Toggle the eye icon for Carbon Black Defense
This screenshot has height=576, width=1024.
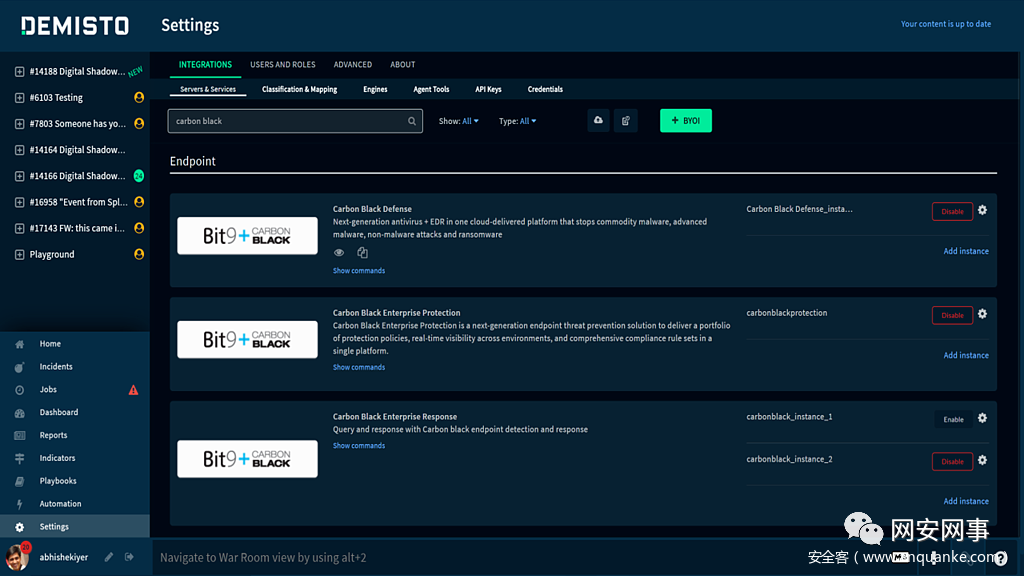pos(339,253)
